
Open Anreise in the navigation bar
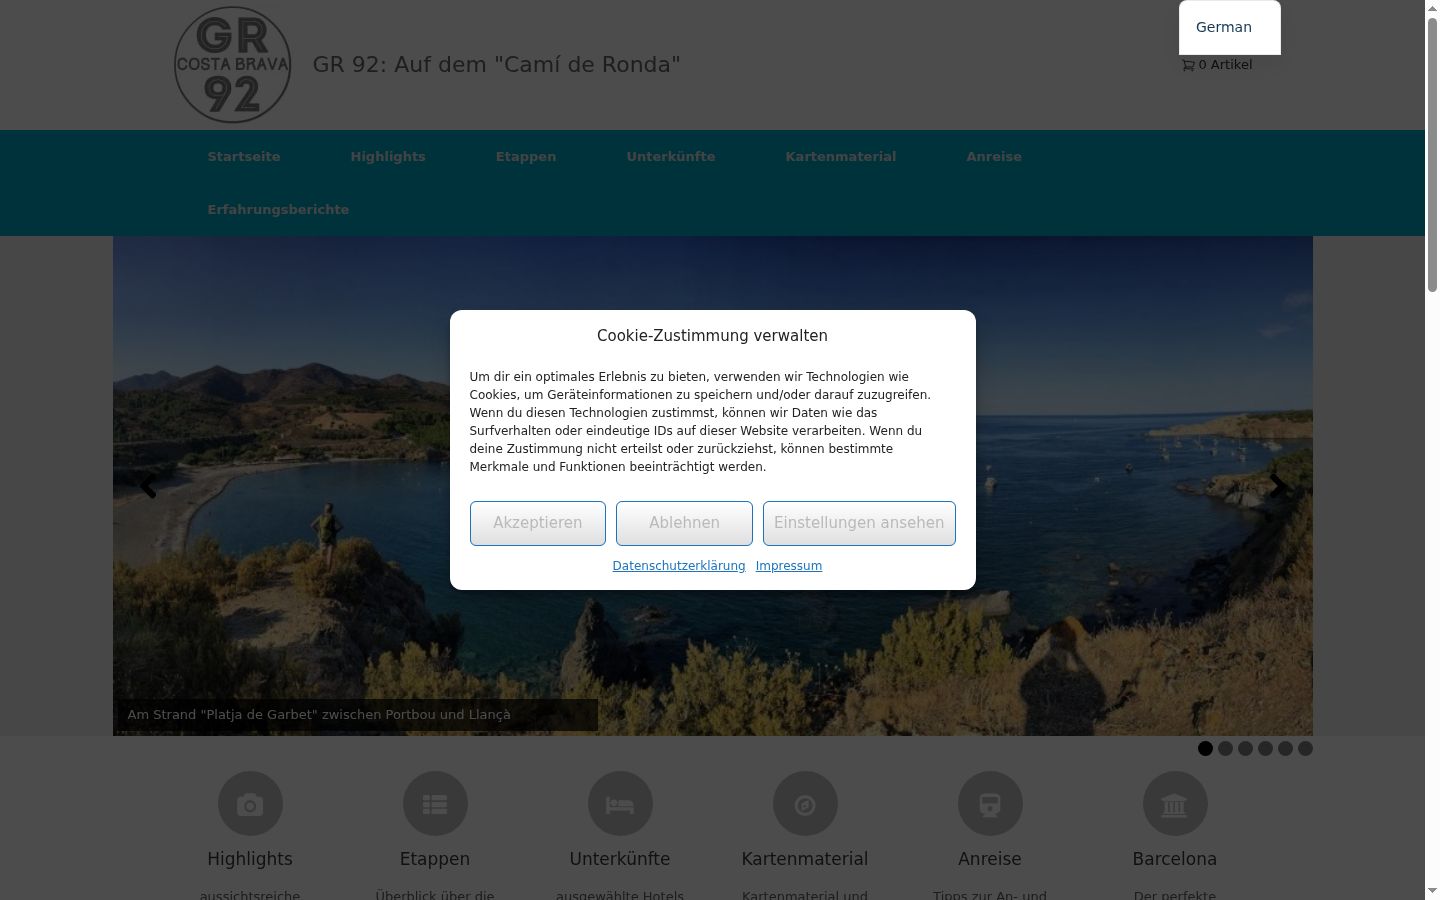coord(994,157)
